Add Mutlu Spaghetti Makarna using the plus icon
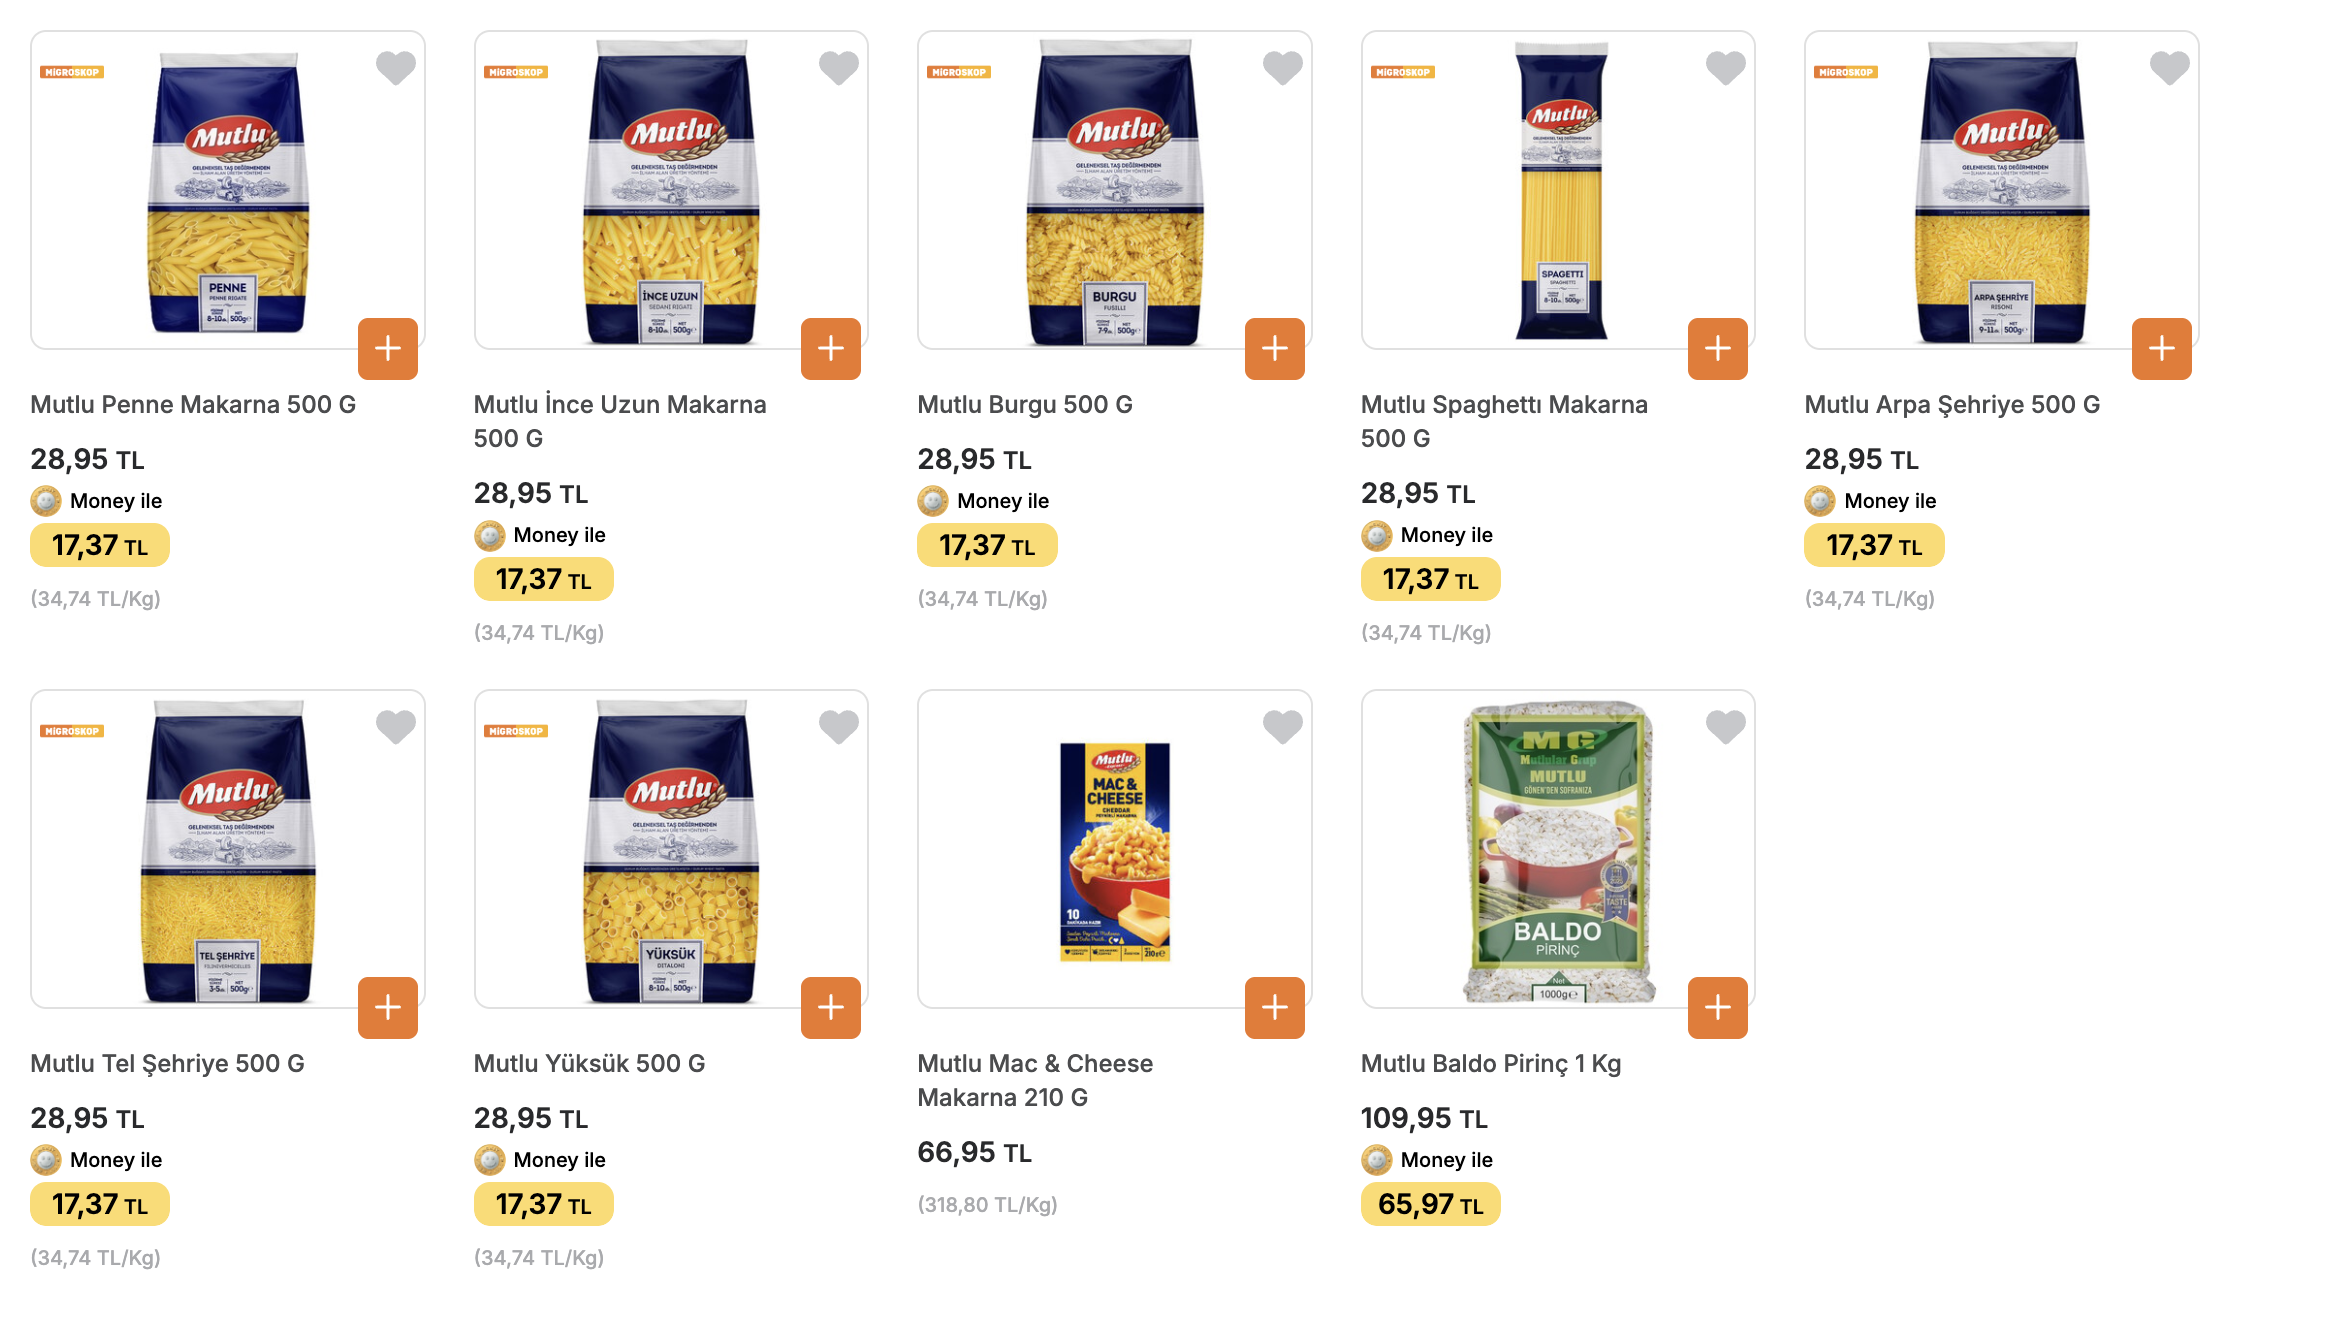Image resolution: width=2336 pixels, height=1324 pixels. pyautogui.click(x=1718, y=349)
